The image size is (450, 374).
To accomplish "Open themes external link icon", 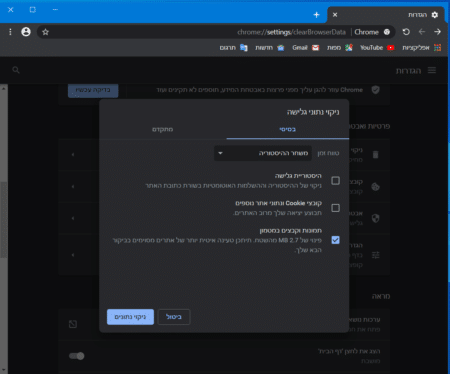I will (x=73, y=324).
